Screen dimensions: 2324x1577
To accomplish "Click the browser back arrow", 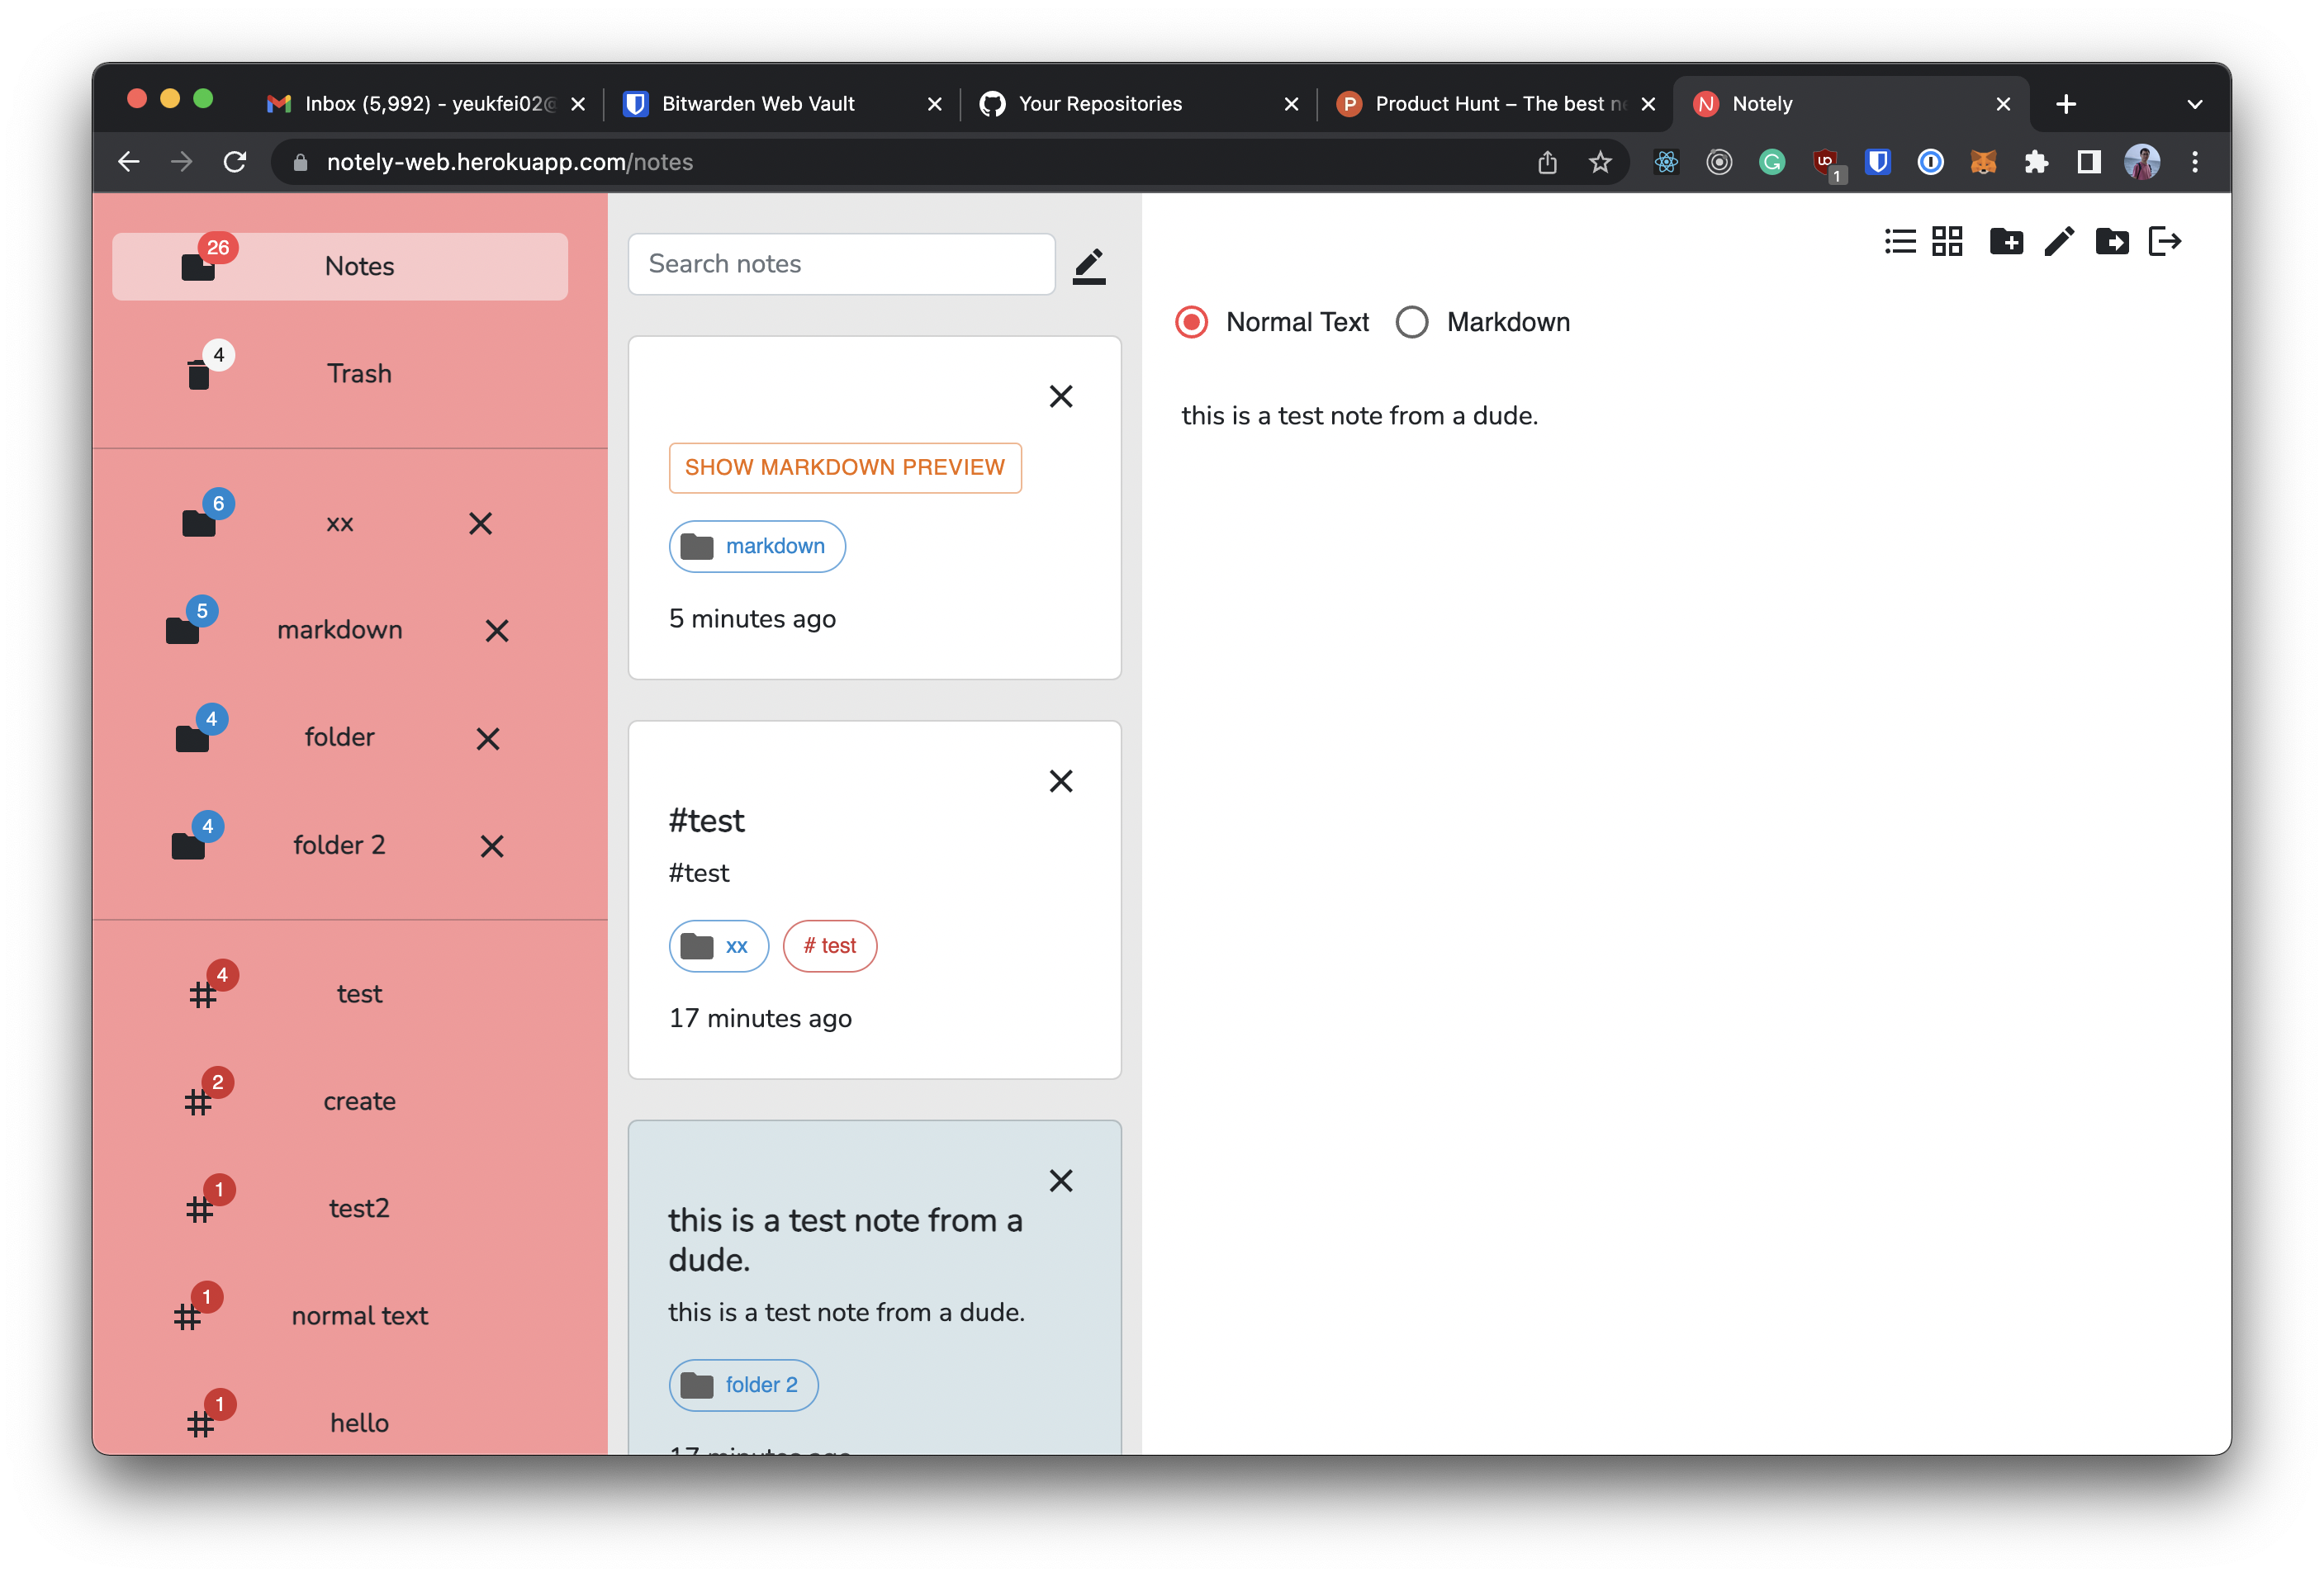I will click(128, 162).
